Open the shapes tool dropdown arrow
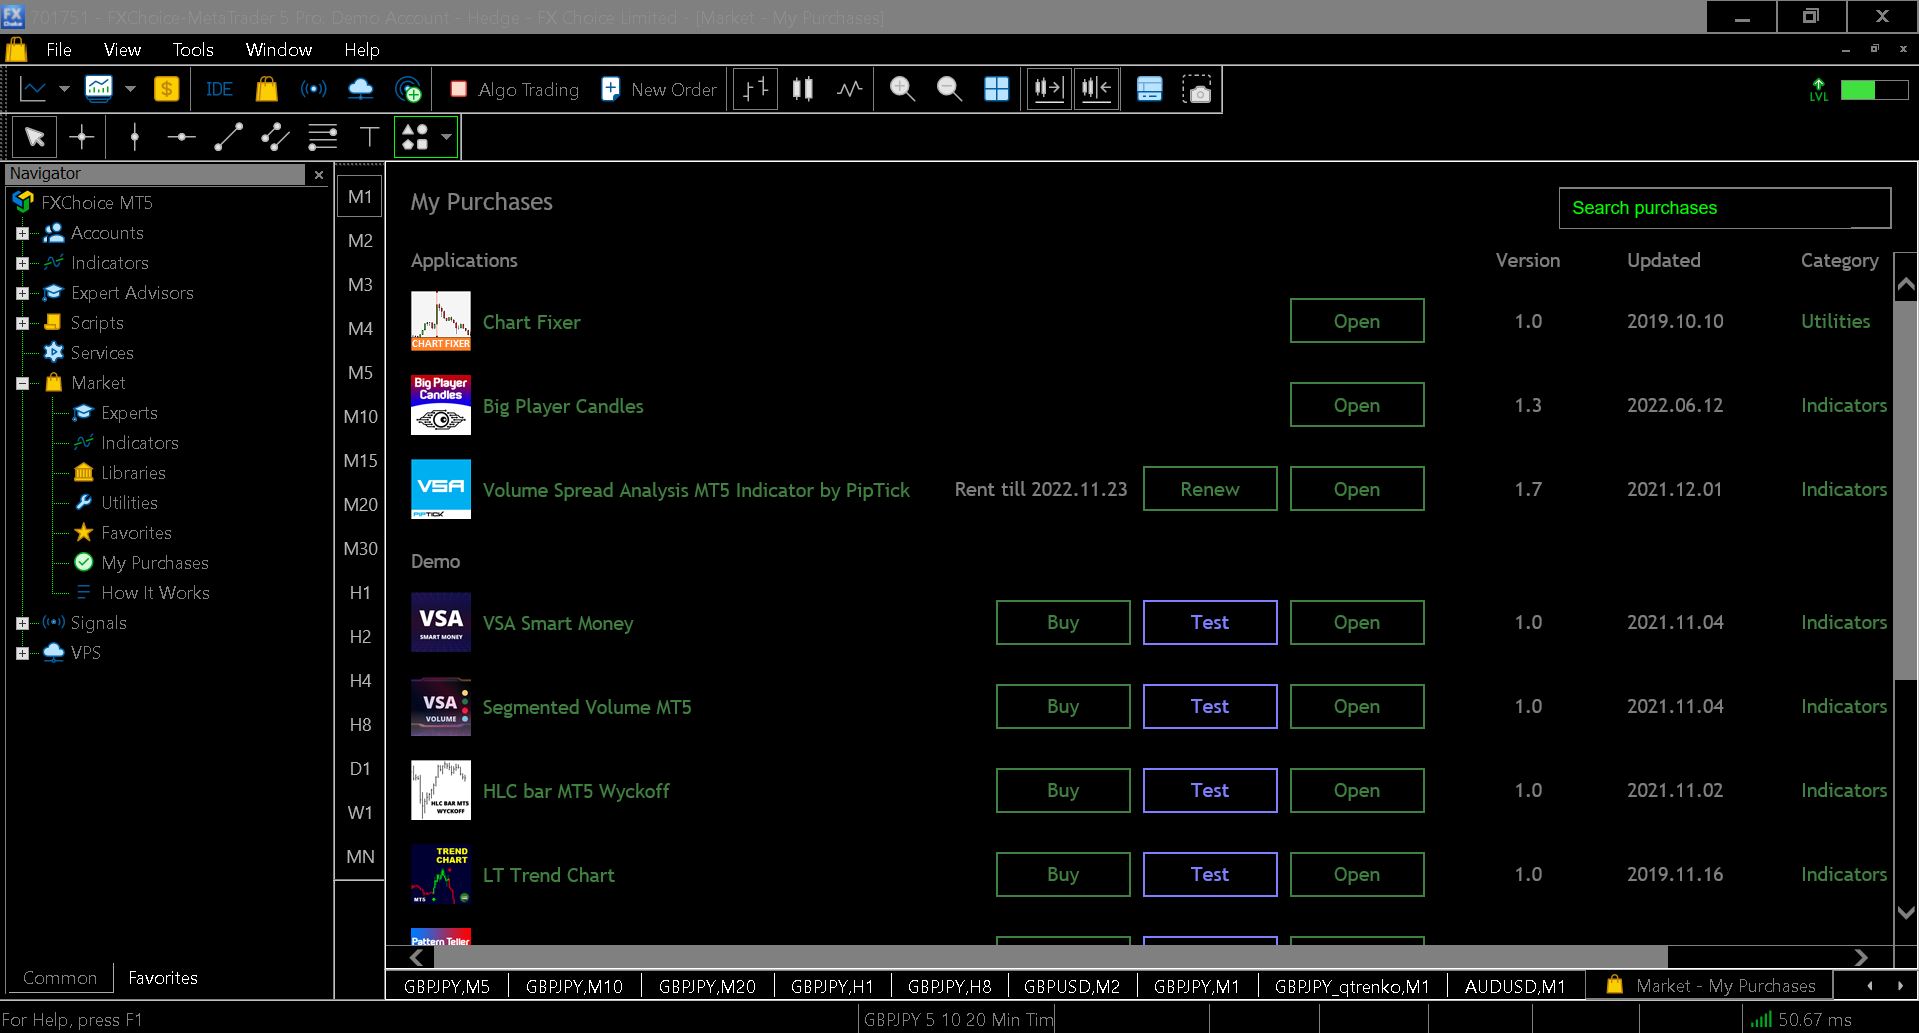Image resolution: width=1919 pixels, height=1033 pixels. point(446,137)
